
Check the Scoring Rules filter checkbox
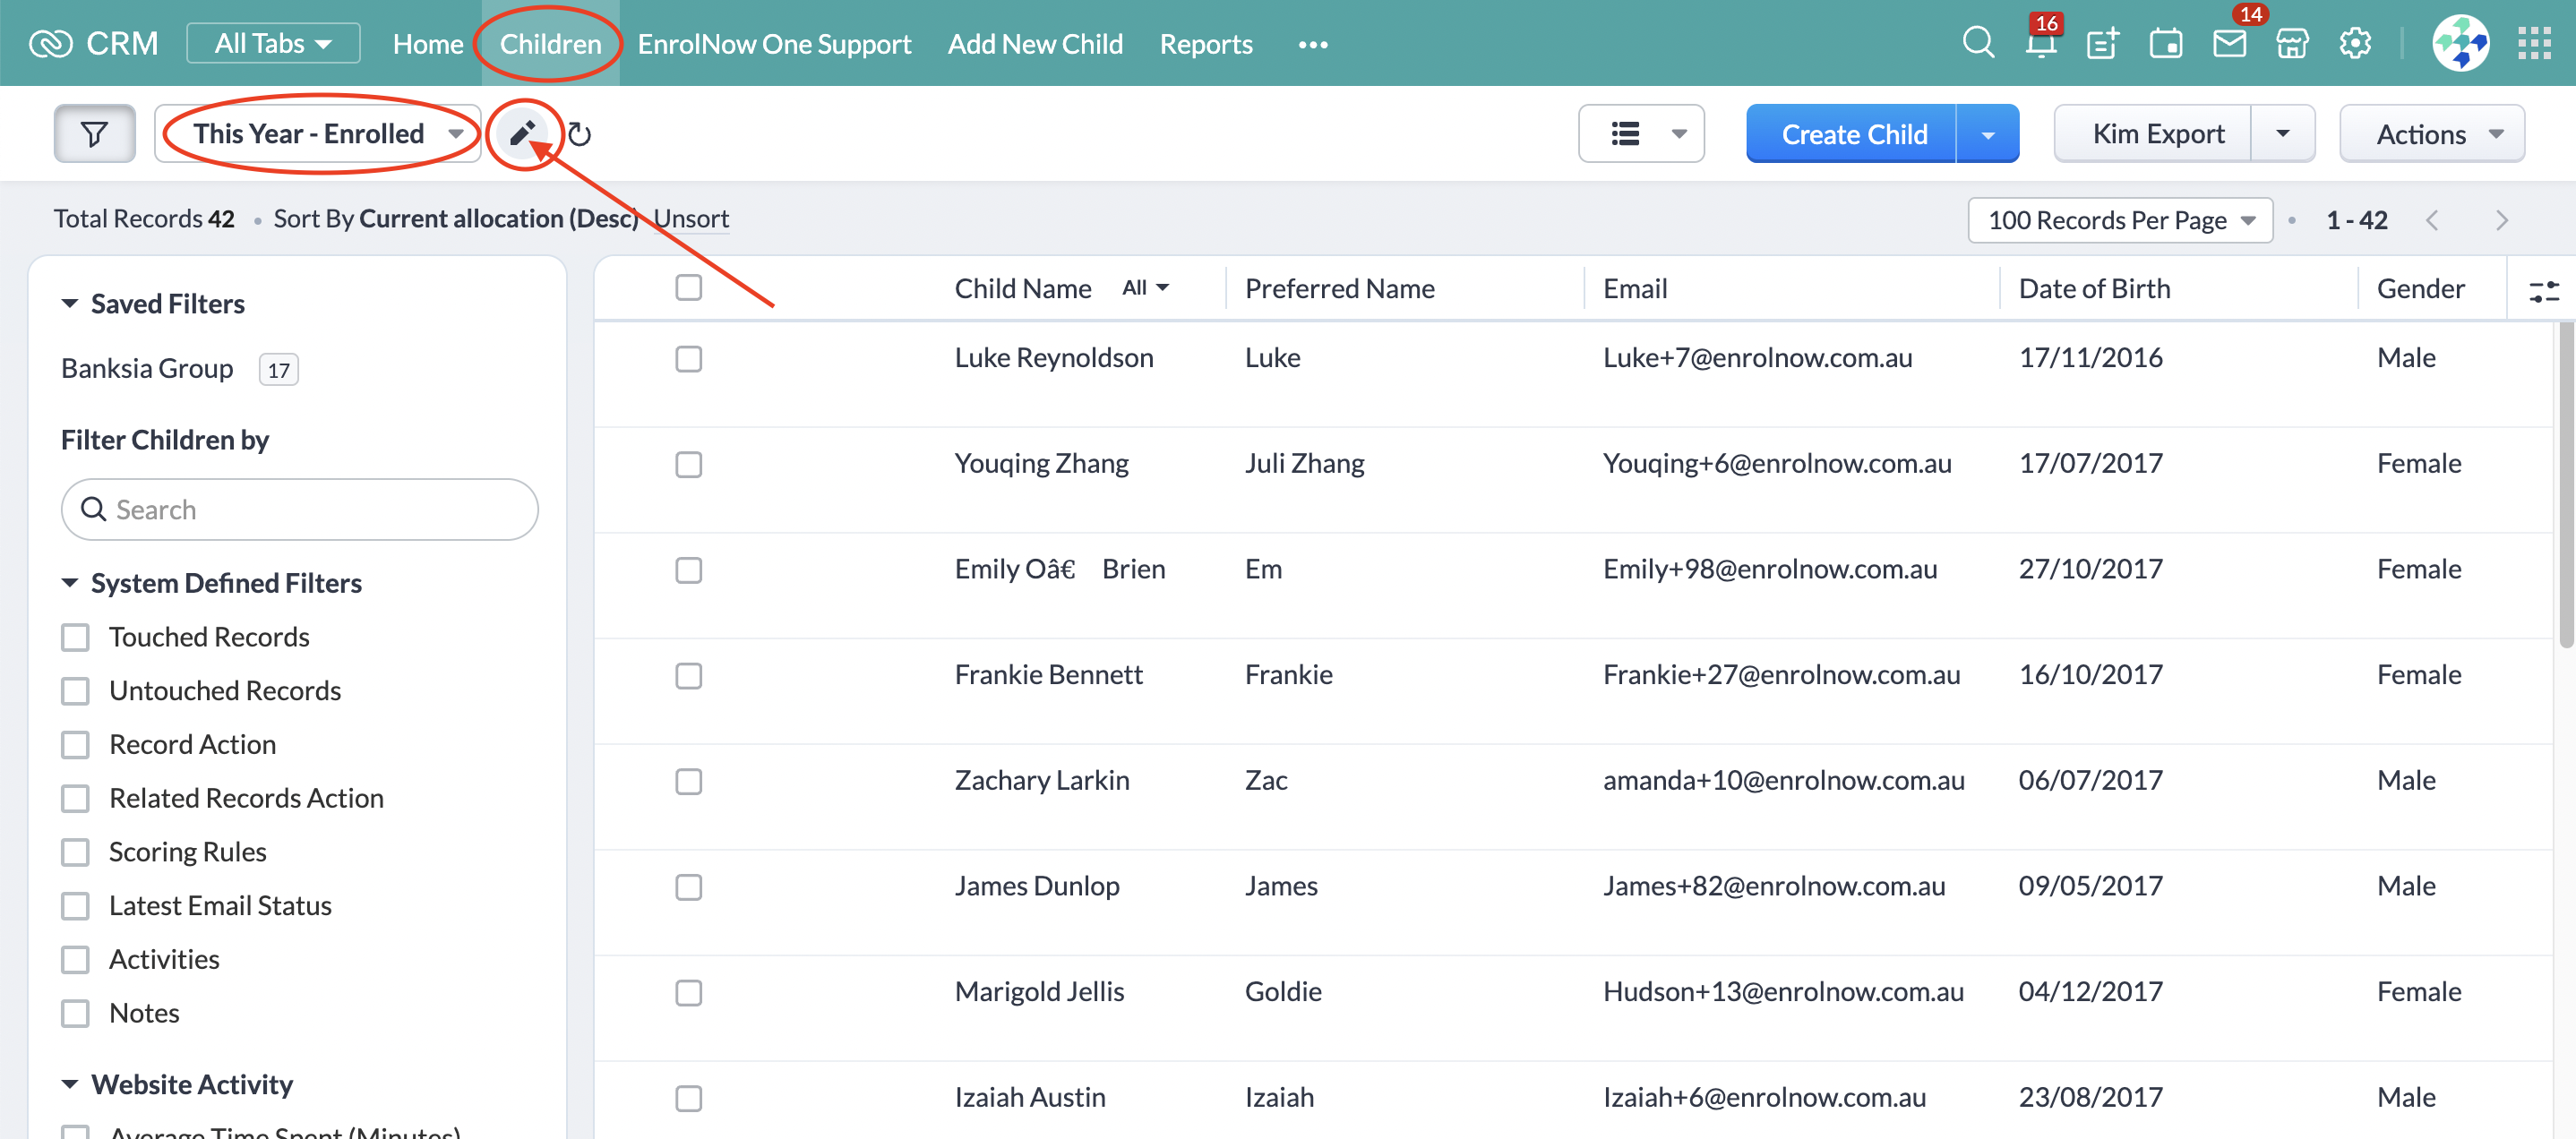[76, 852]
